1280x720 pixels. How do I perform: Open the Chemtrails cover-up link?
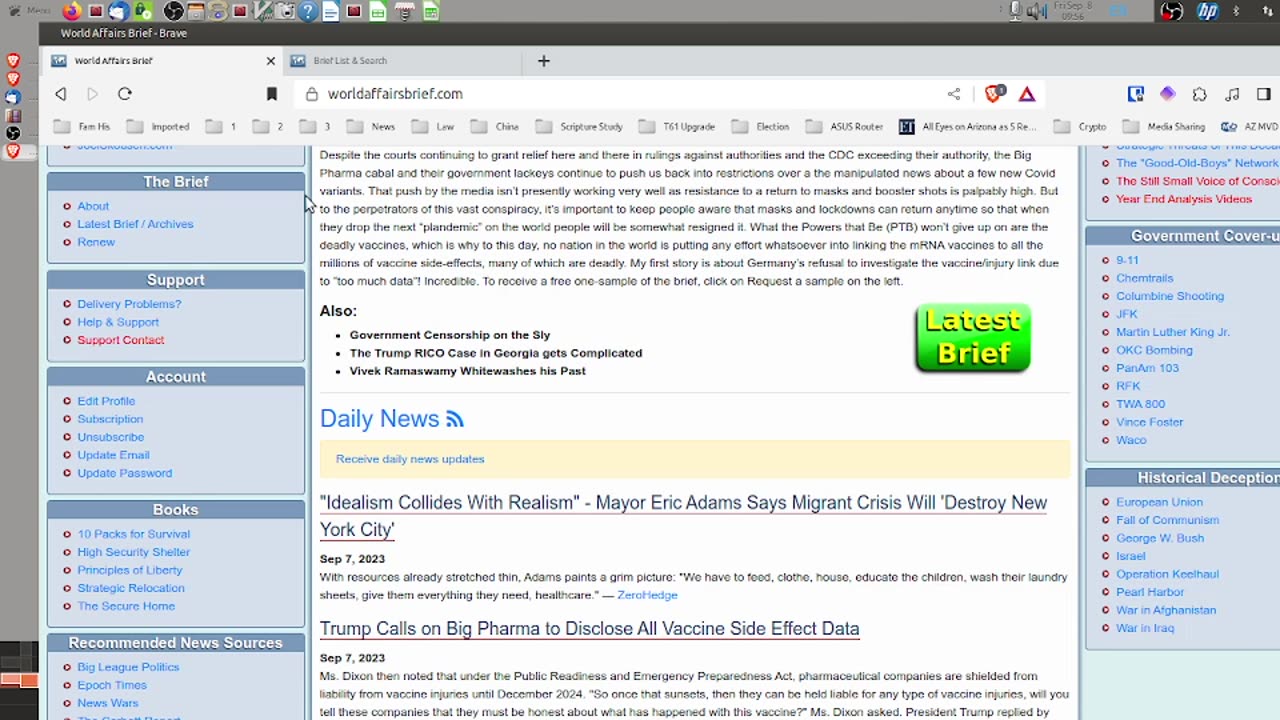1144,278
